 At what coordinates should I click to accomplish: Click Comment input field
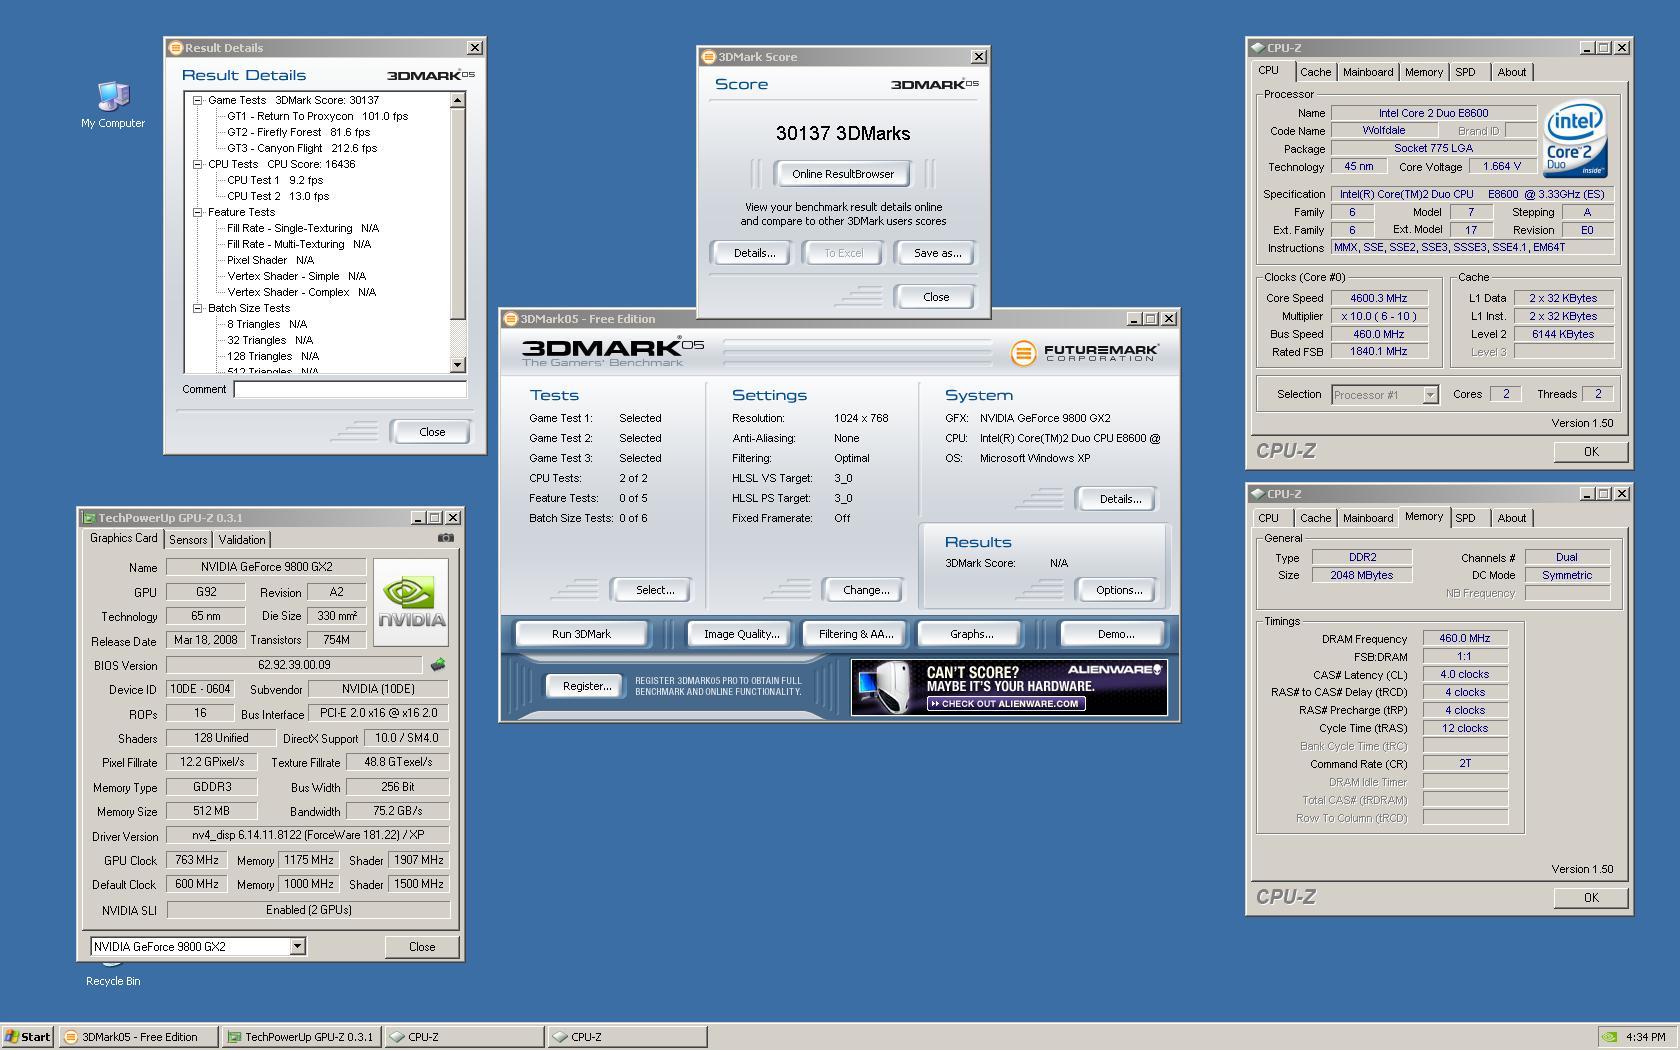coord(350,390)
